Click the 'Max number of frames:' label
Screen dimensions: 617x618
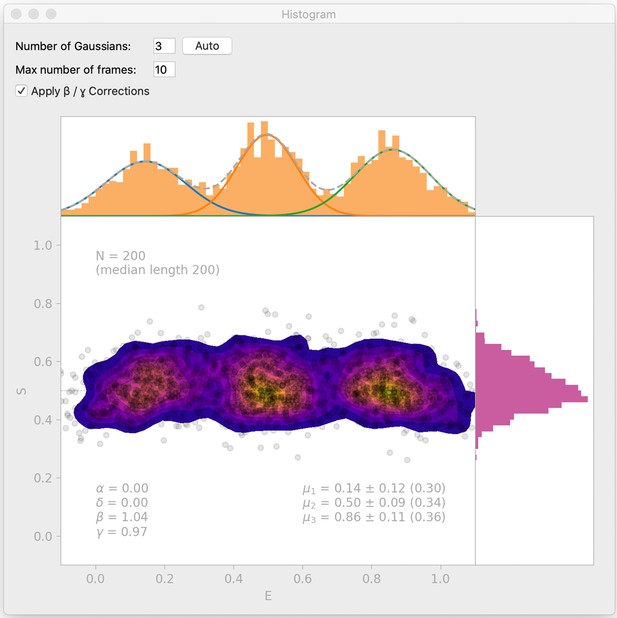[x=76, y=70]
